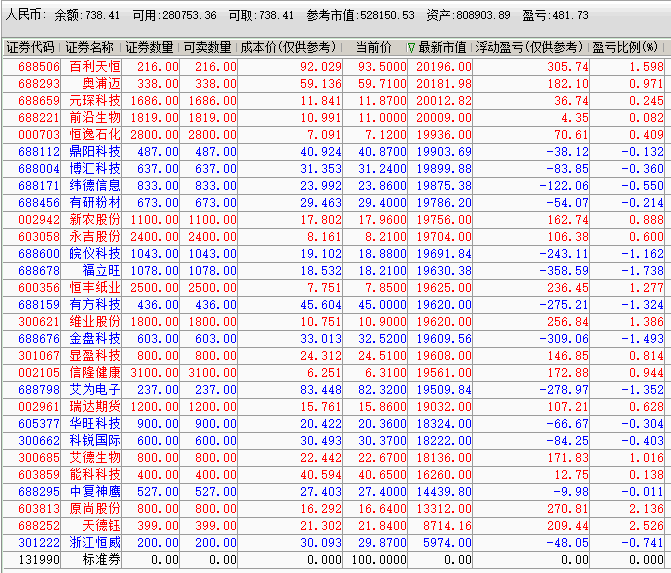Click cost price 83.448

coord(321,389)
